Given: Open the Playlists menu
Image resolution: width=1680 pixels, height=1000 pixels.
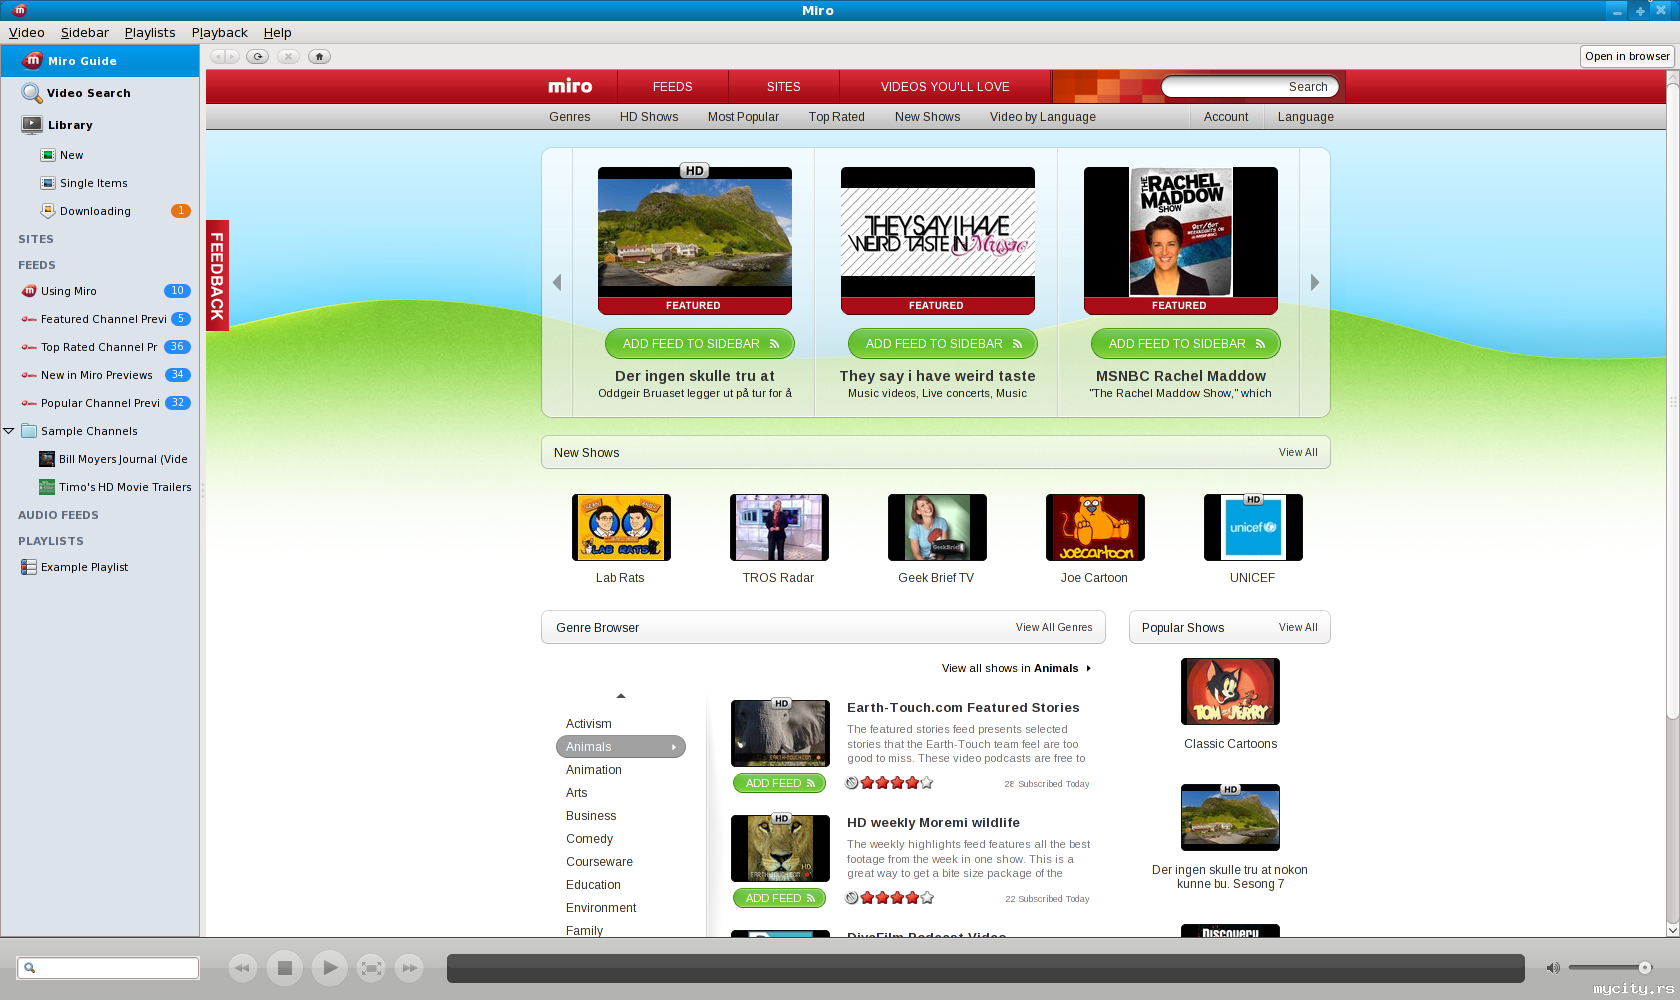Looking at the screenshot, I should coord(150,33).
